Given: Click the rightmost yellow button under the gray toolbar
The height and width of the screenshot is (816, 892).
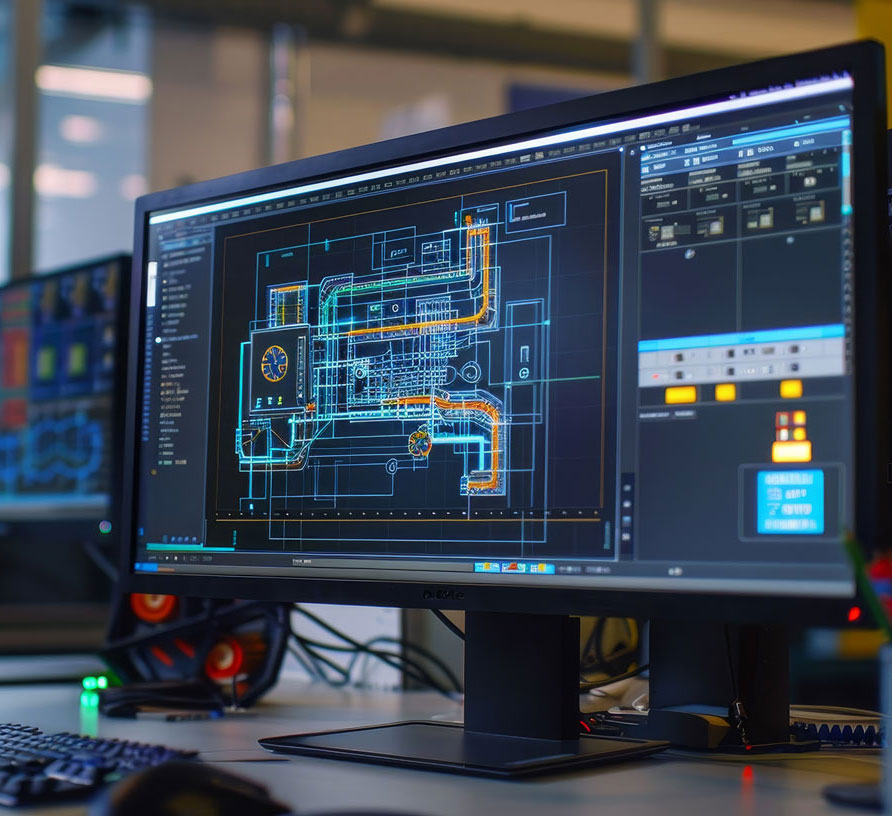Looking at the screenshot, I should pyautogui.click(x=790, y=388).
